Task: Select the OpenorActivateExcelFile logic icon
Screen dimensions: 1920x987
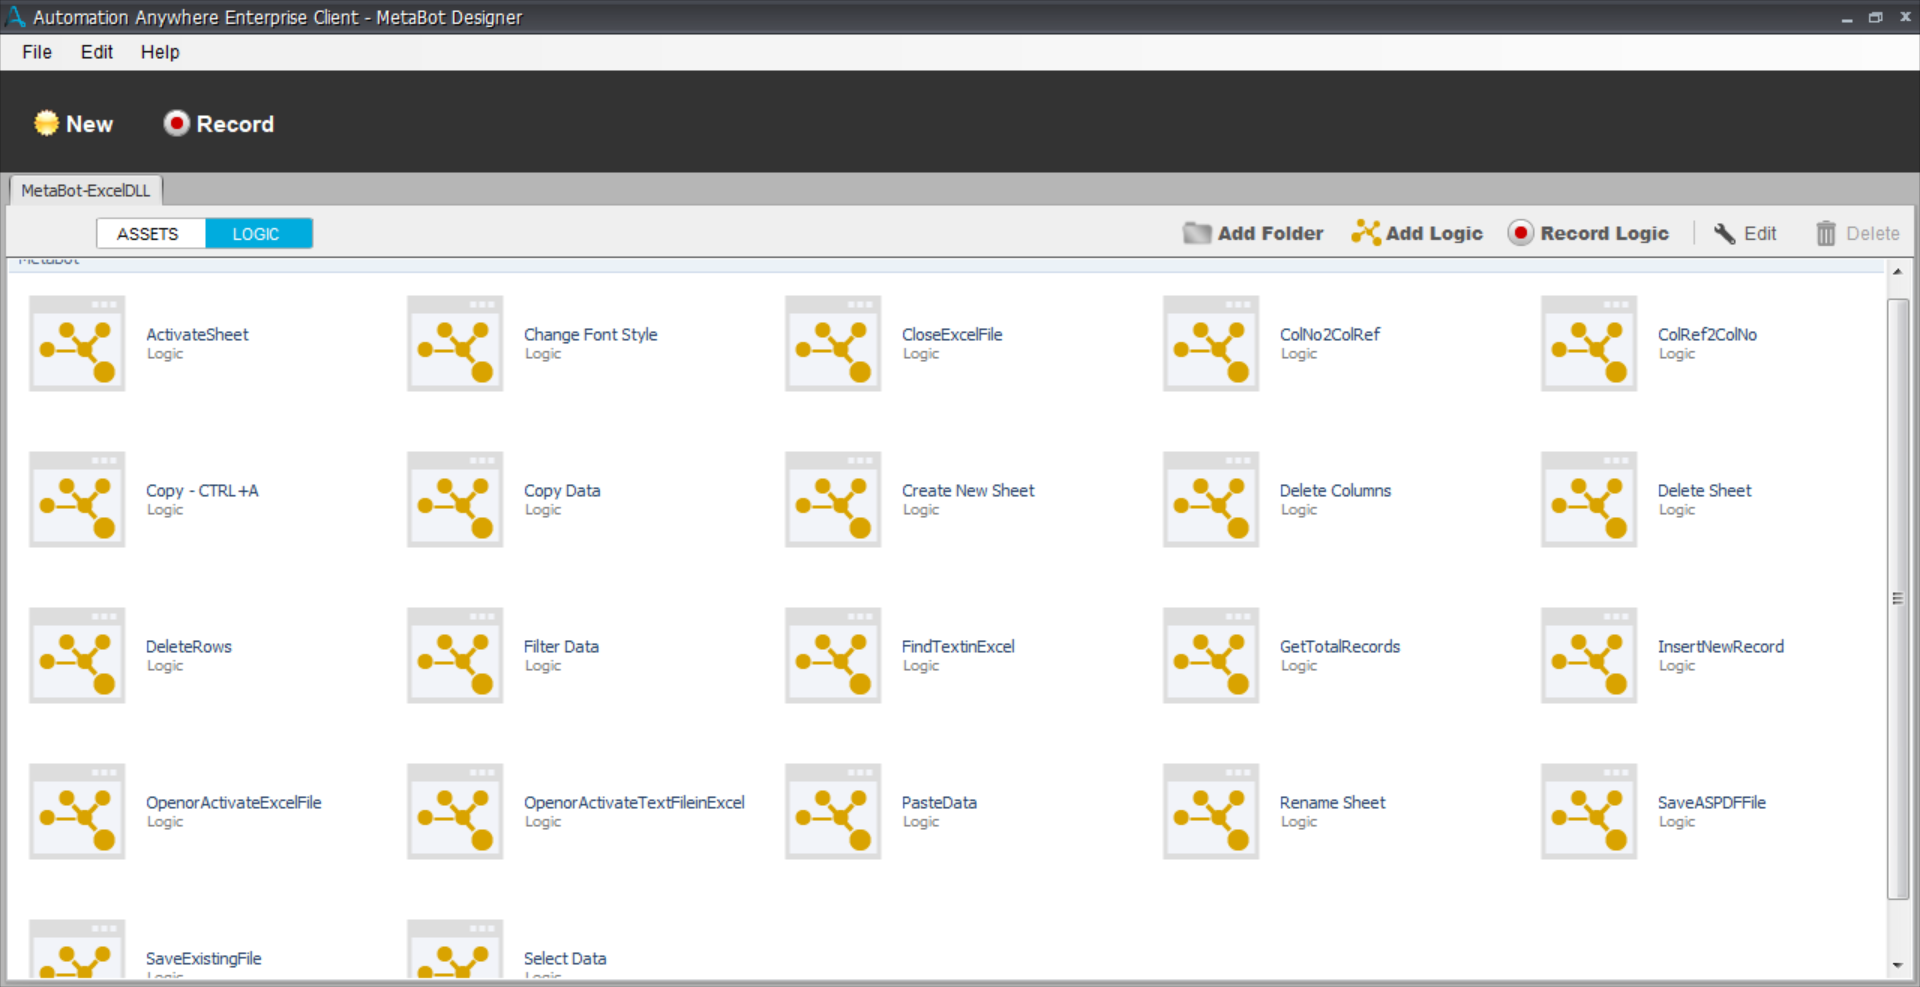Action: pyautogui.click(x=77, y=811)
